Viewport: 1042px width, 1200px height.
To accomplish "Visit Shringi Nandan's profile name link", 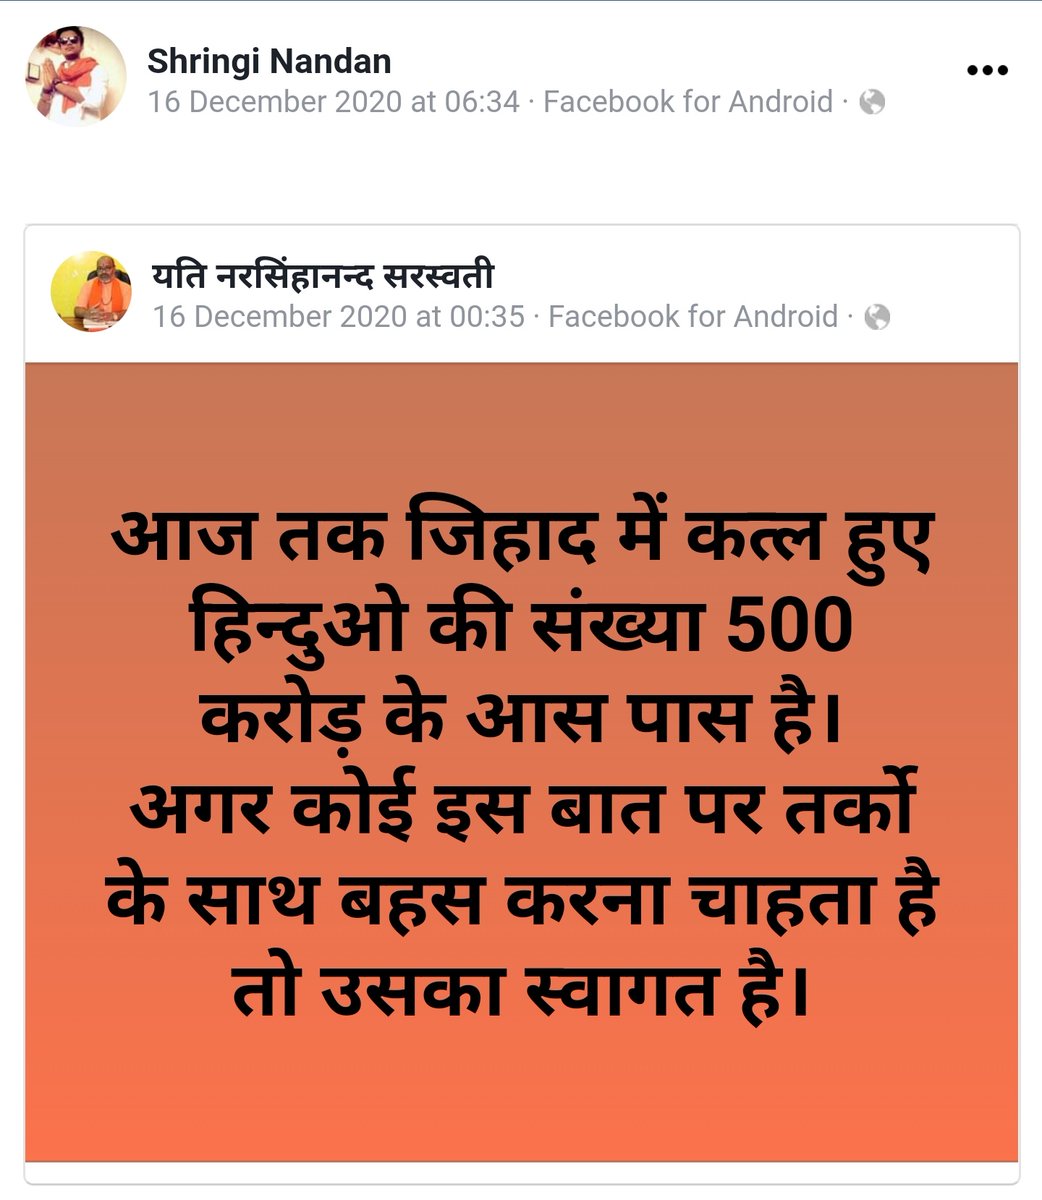I will coord(269,61).
